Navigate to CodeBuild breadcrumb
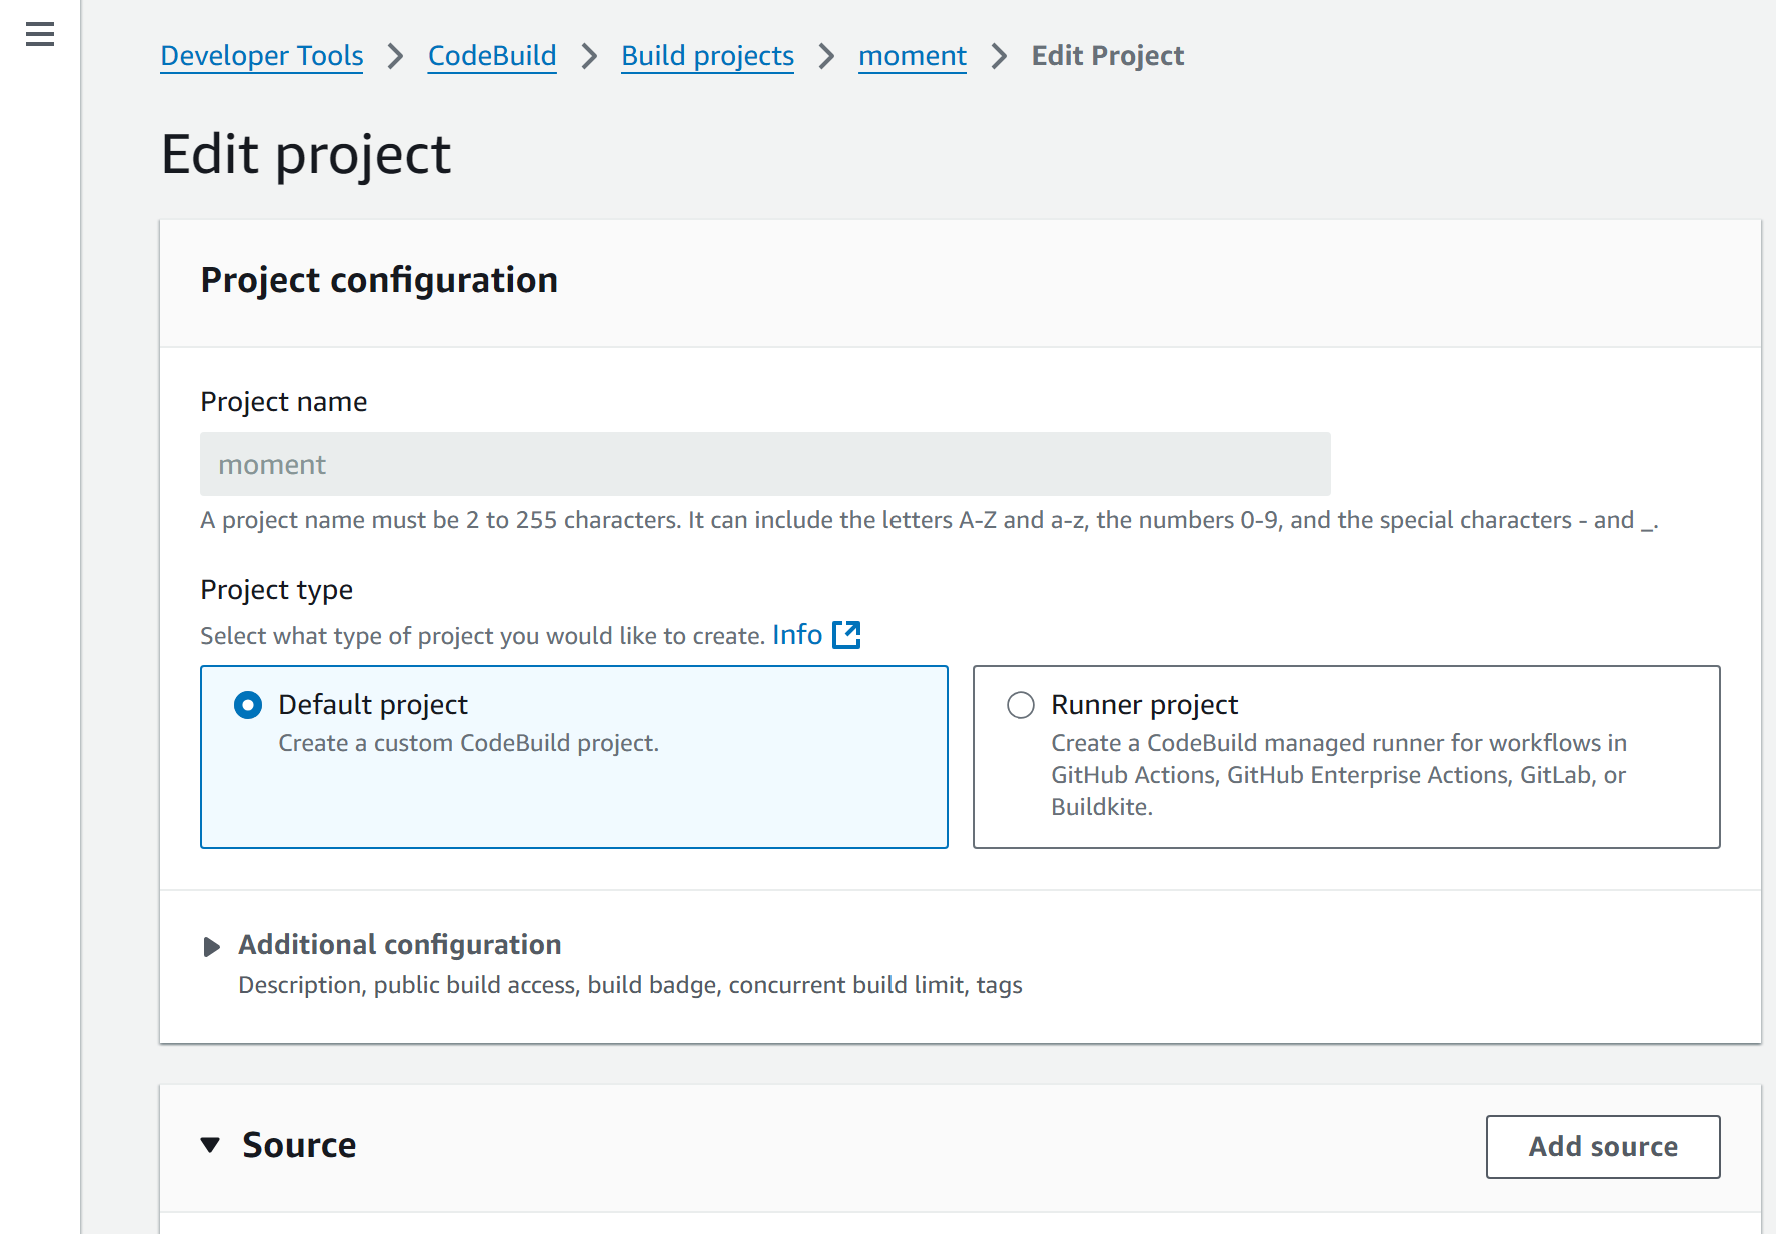The width and height of the screenshot is (1776, 1234). [x=492, y=56]
